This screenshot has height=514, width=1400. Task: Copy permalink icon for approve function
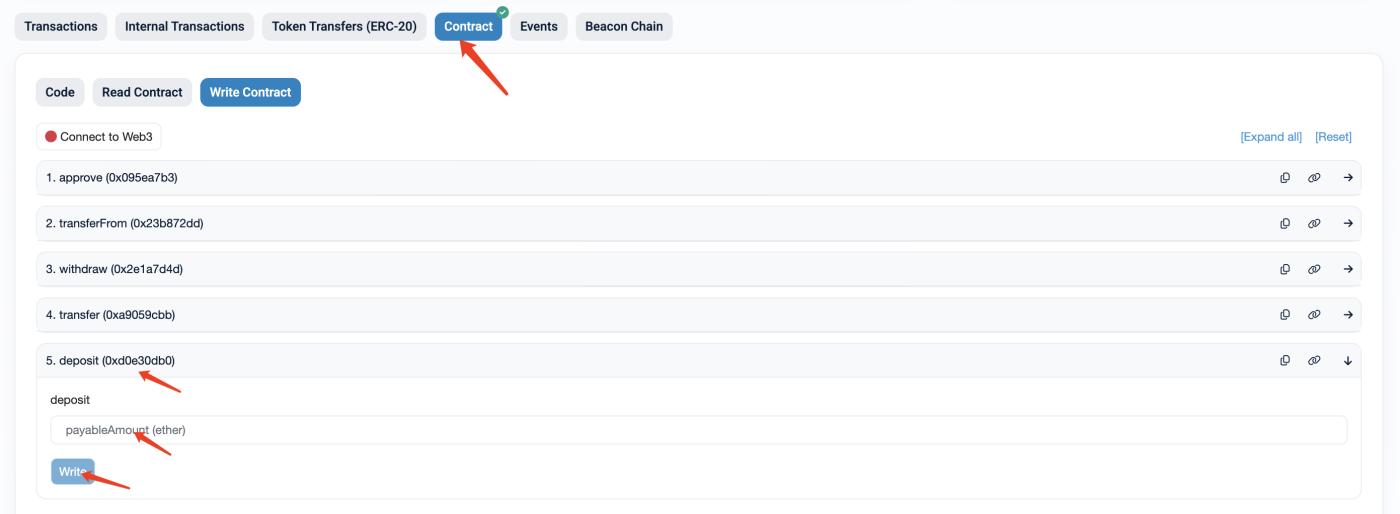tap(1314, 178)
